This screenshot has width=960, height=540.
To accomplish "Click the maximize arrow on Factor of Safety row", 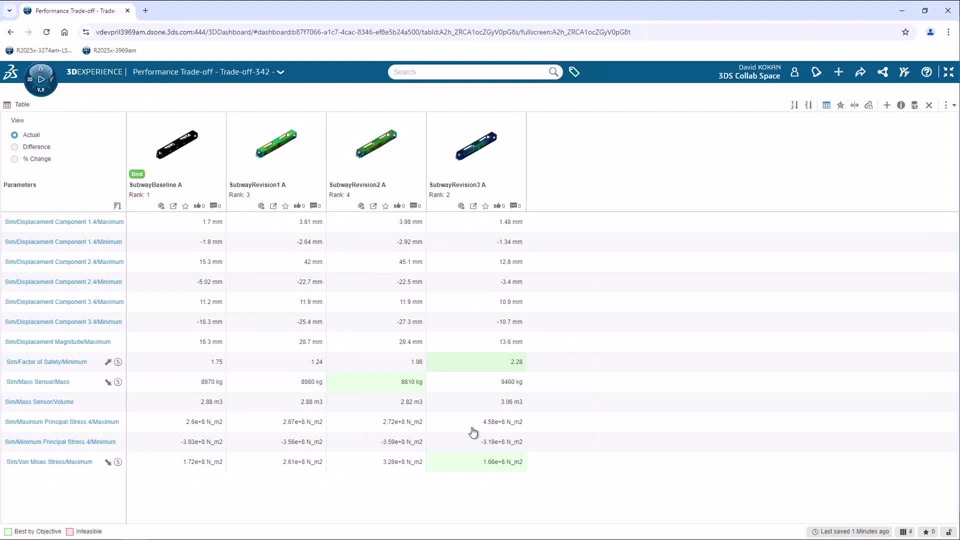I will [x=108, y=362].
